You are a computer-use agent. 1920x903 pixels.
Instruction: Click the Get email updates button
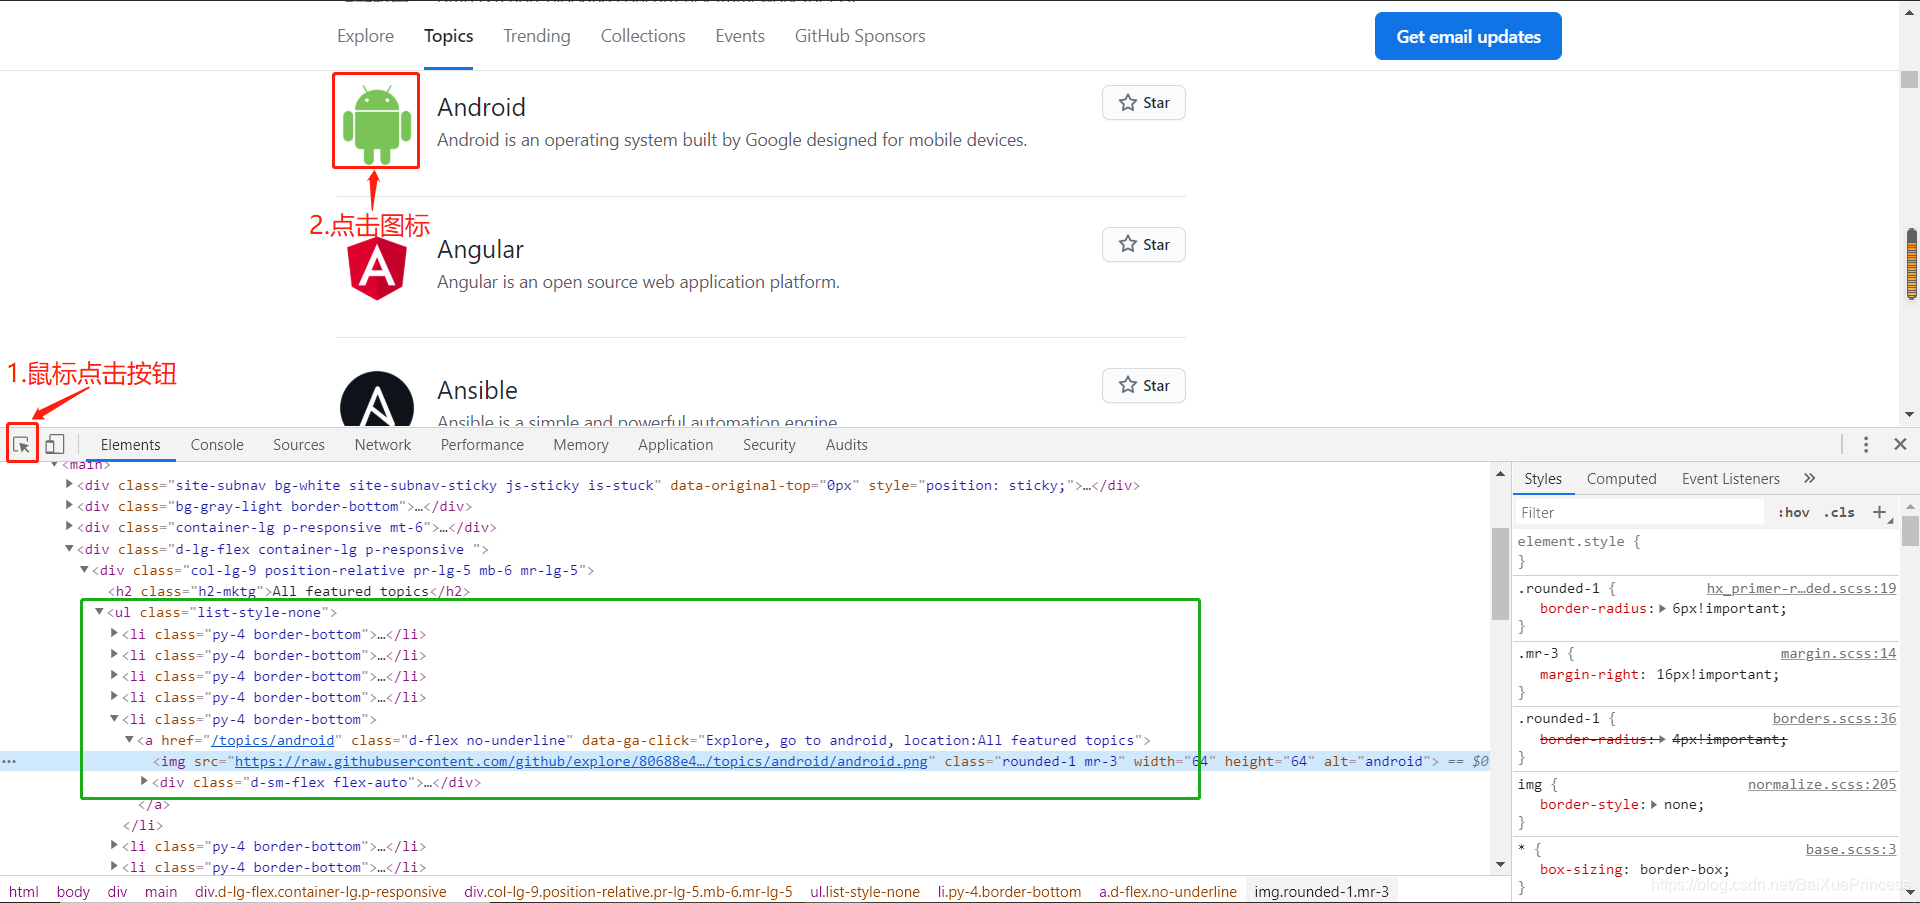(x=1468, y=36)
